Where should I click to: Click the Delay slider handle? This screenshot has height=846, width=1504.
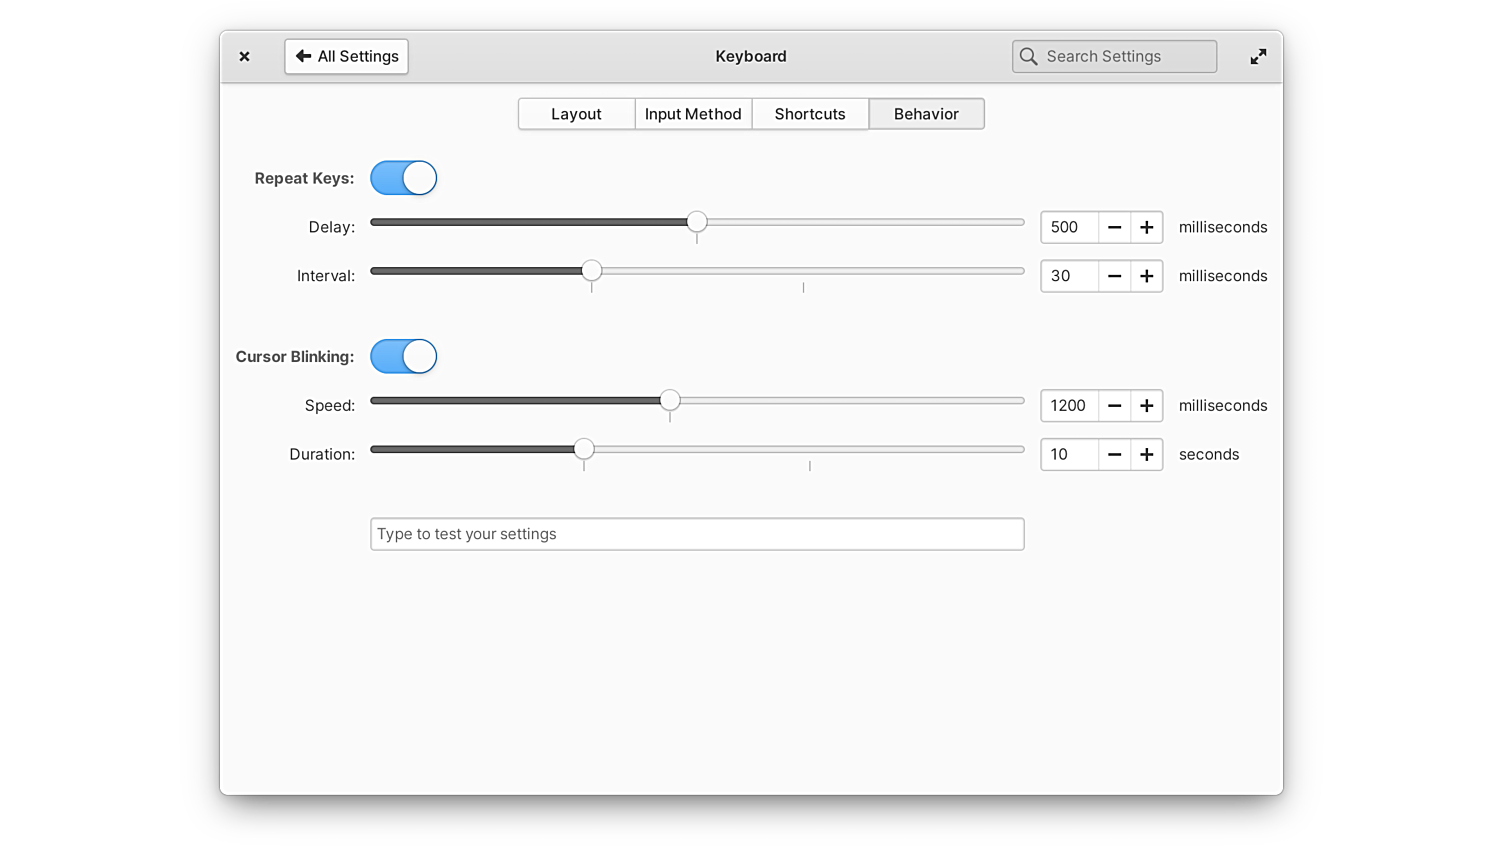tap(697, 222)
